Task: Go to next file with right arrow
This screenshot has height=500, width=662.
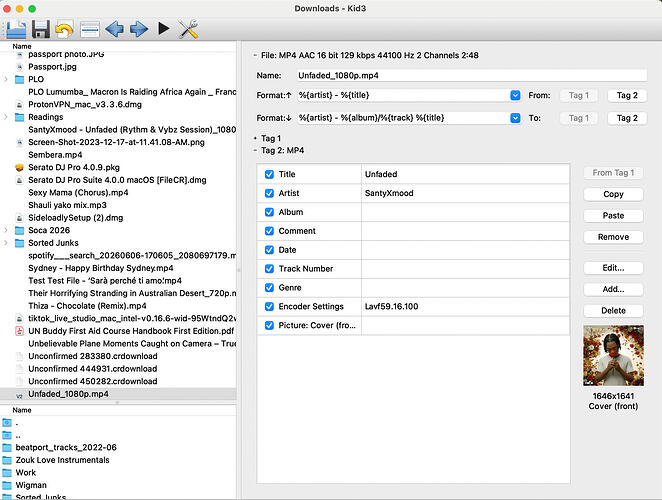Action: coord(139,30)
